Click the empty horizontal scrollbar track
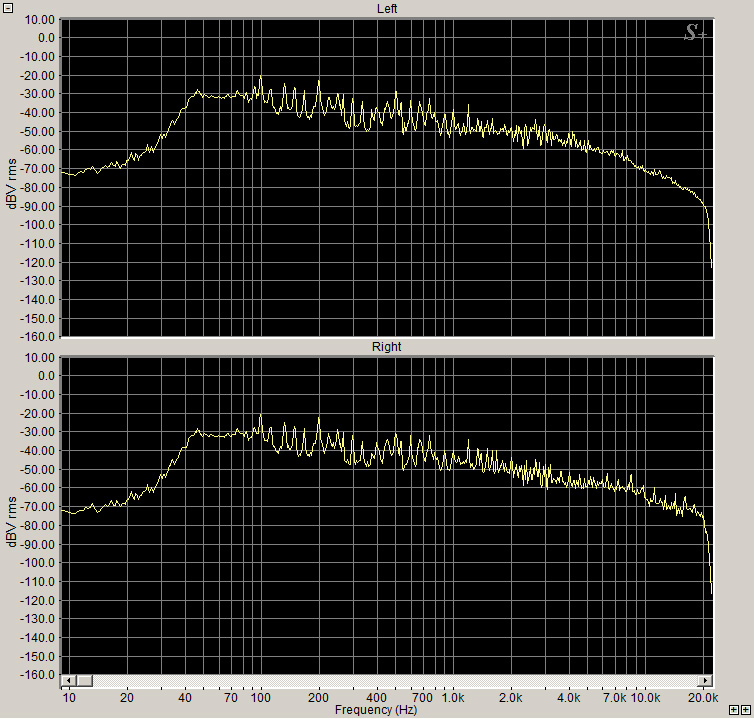Image resolution: width=754 pixels, height=719 pixels. [400, 681]
